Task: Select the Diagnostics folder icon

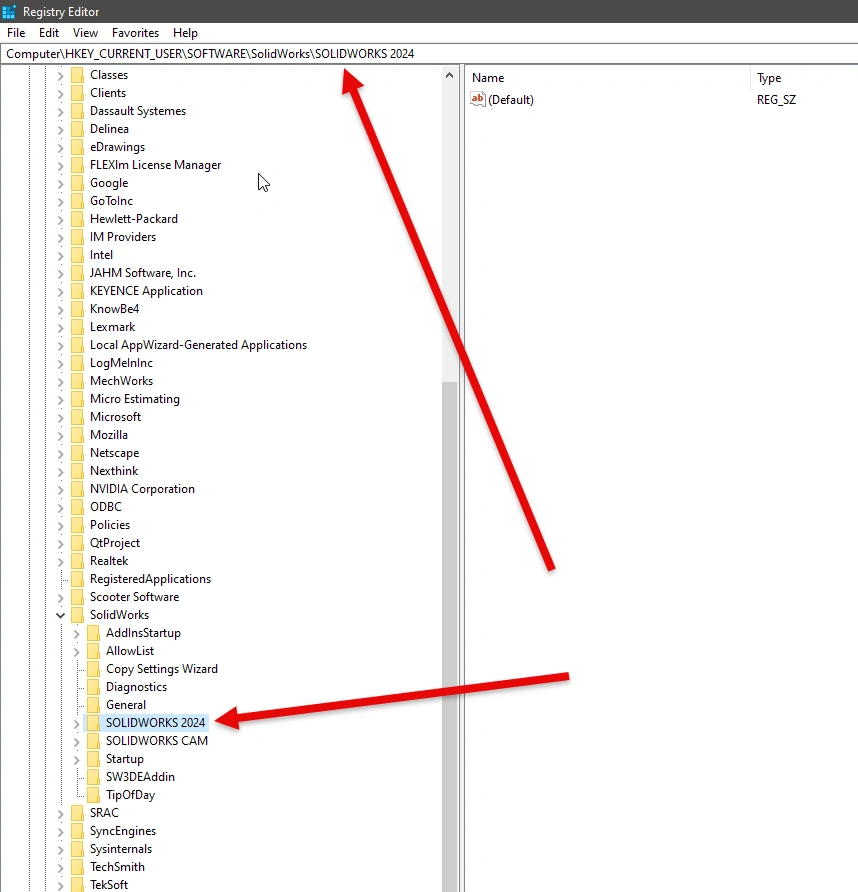Action: click(93, 687)
